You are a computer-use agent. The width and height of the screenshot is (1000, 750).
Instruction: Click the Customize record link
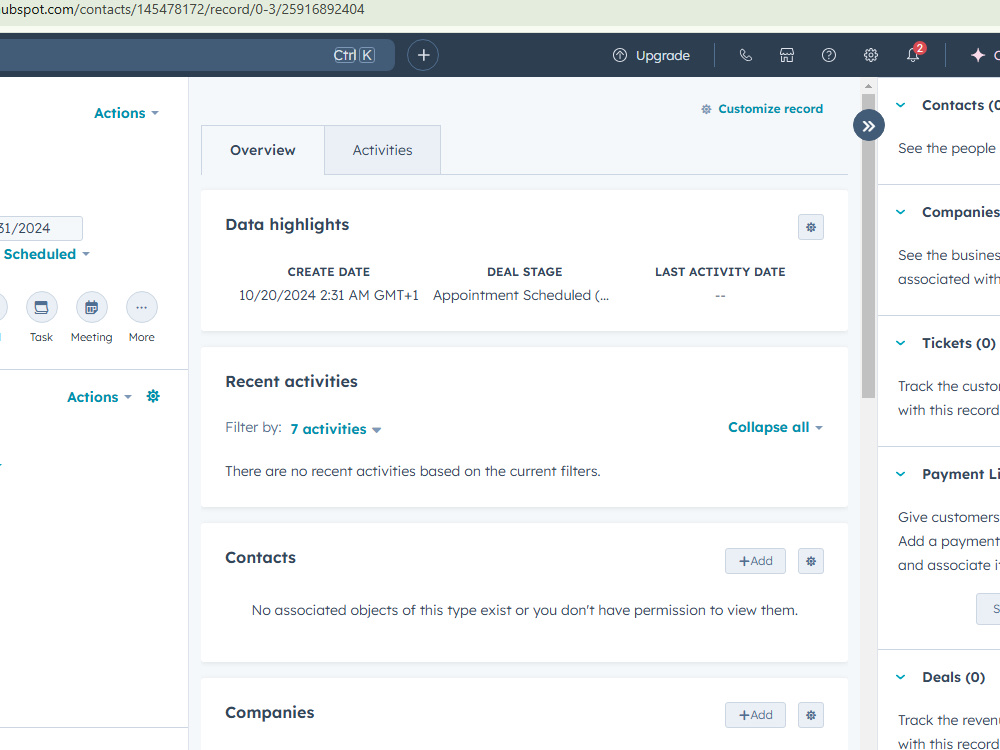pyautogui.click(x=762, y=109)
